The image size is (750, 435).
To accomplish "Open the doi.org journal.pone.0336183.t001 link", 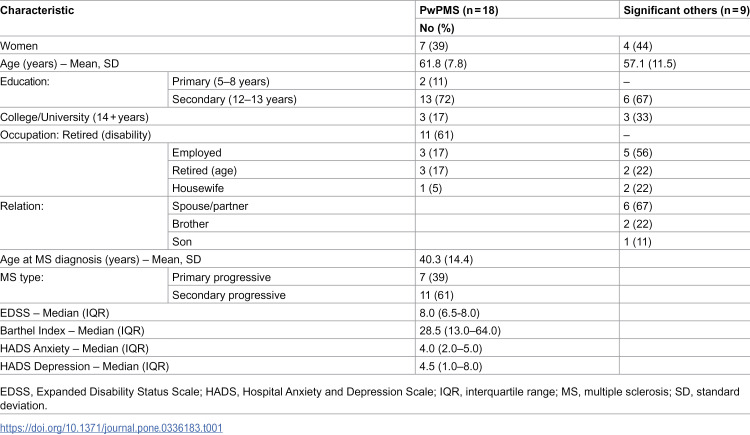I will point(111,428).
